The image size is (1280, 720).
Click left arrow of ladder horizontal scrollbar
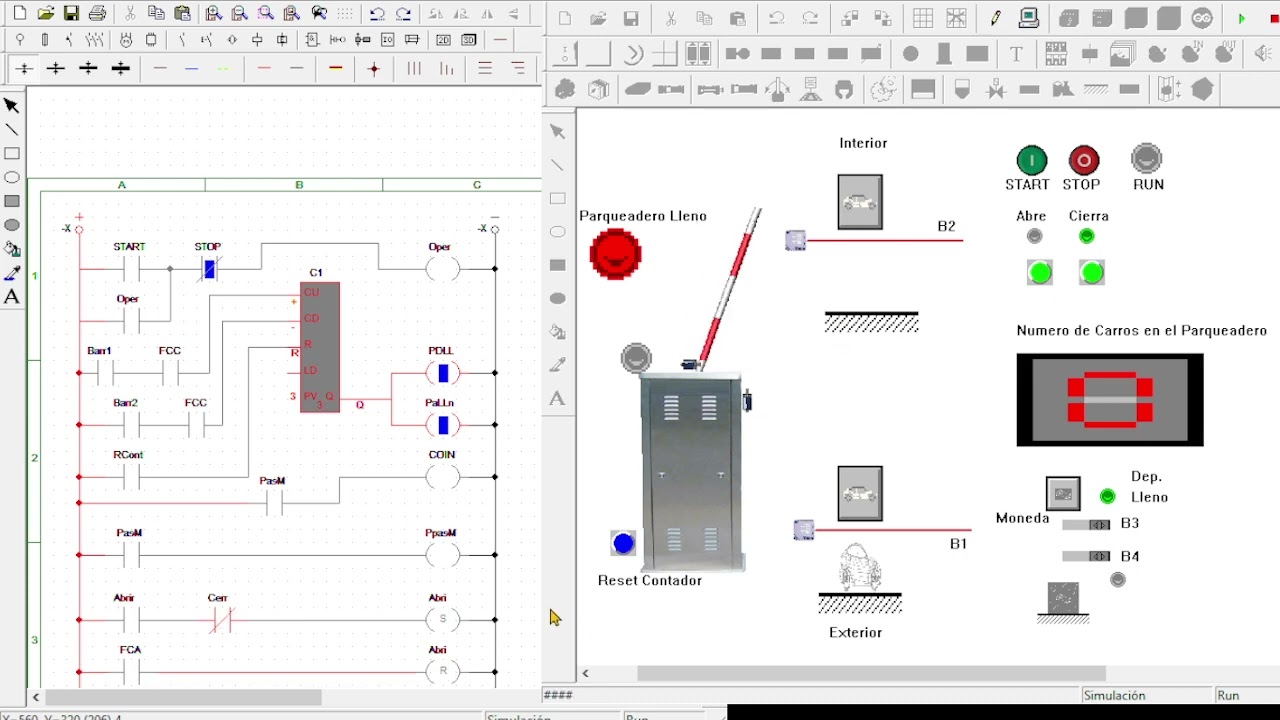pyautogui.click(x=36, y=697)
